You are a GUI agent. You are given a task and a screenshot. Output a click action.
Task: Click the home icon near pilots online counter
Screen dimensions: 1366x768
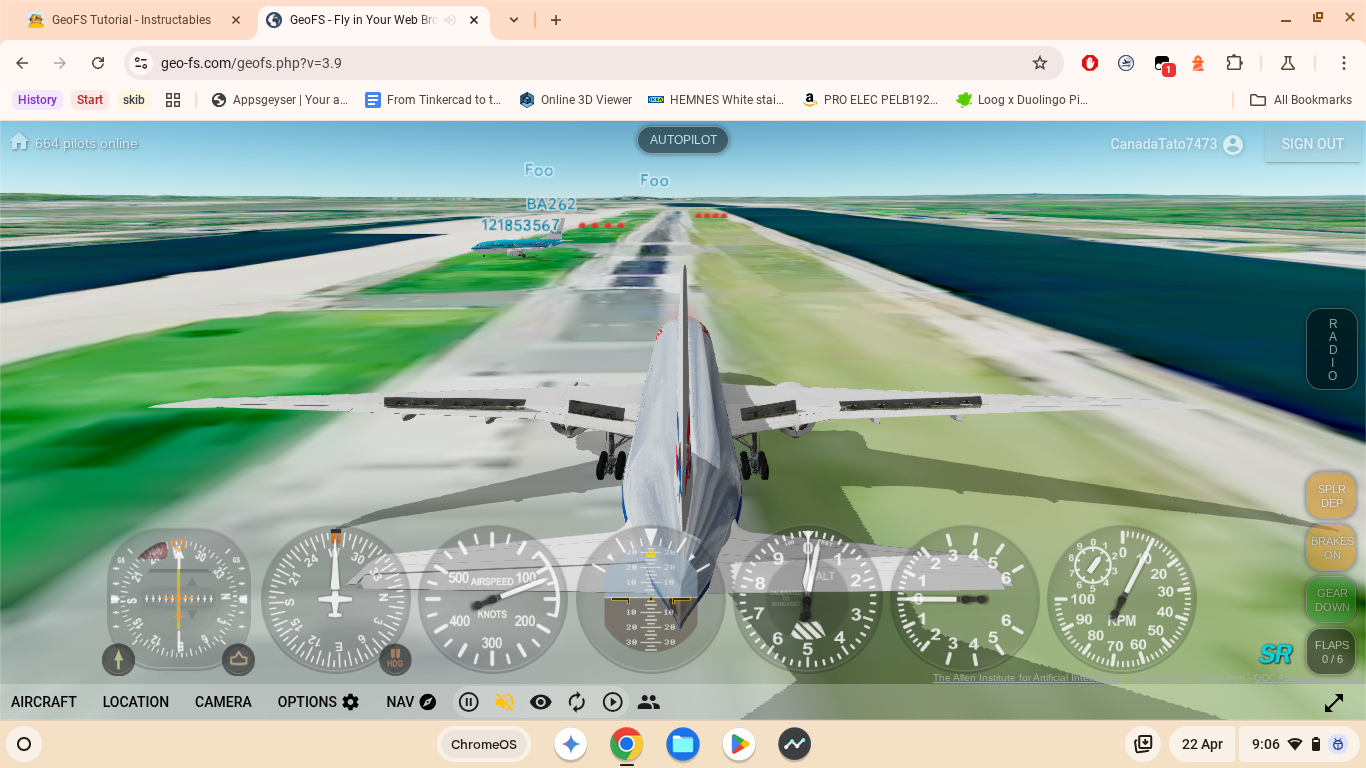18,142
